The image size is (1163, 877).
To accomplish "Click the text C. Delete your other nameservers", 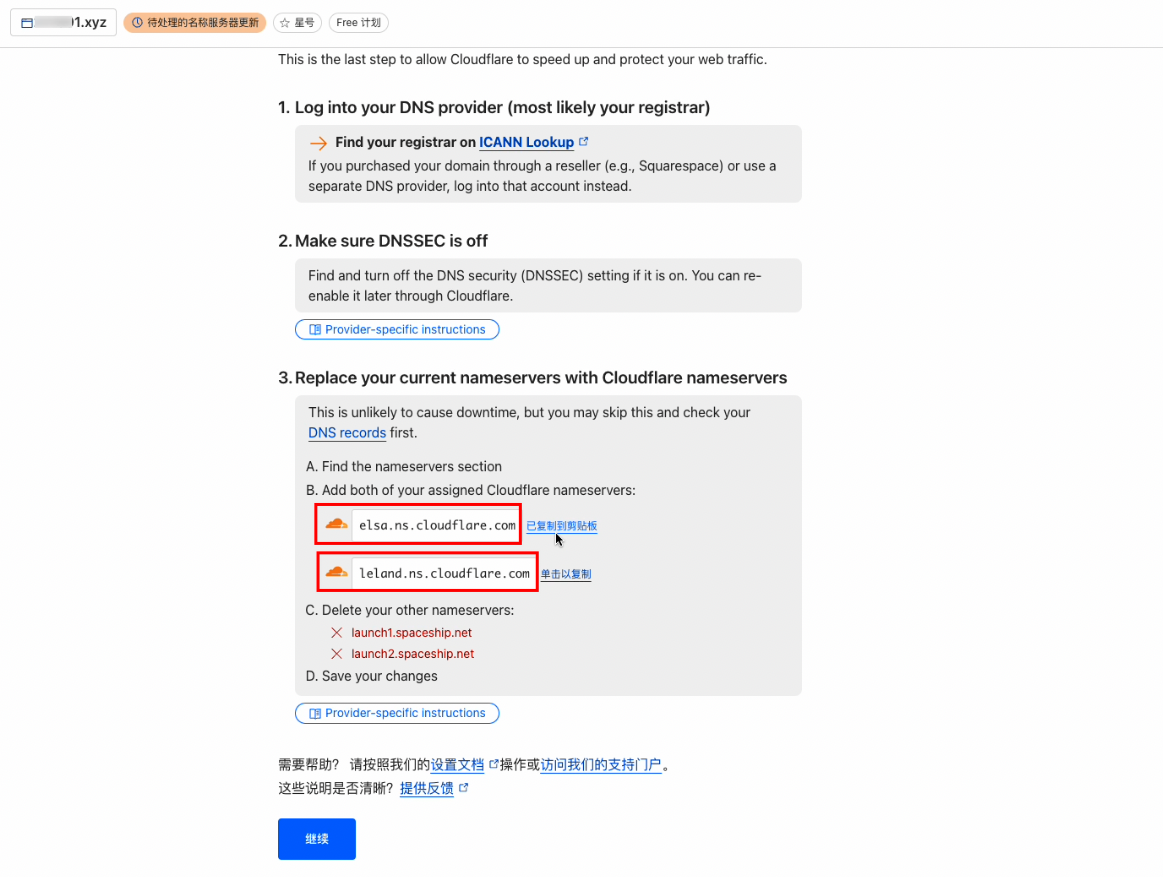I will tap(410, 610).
